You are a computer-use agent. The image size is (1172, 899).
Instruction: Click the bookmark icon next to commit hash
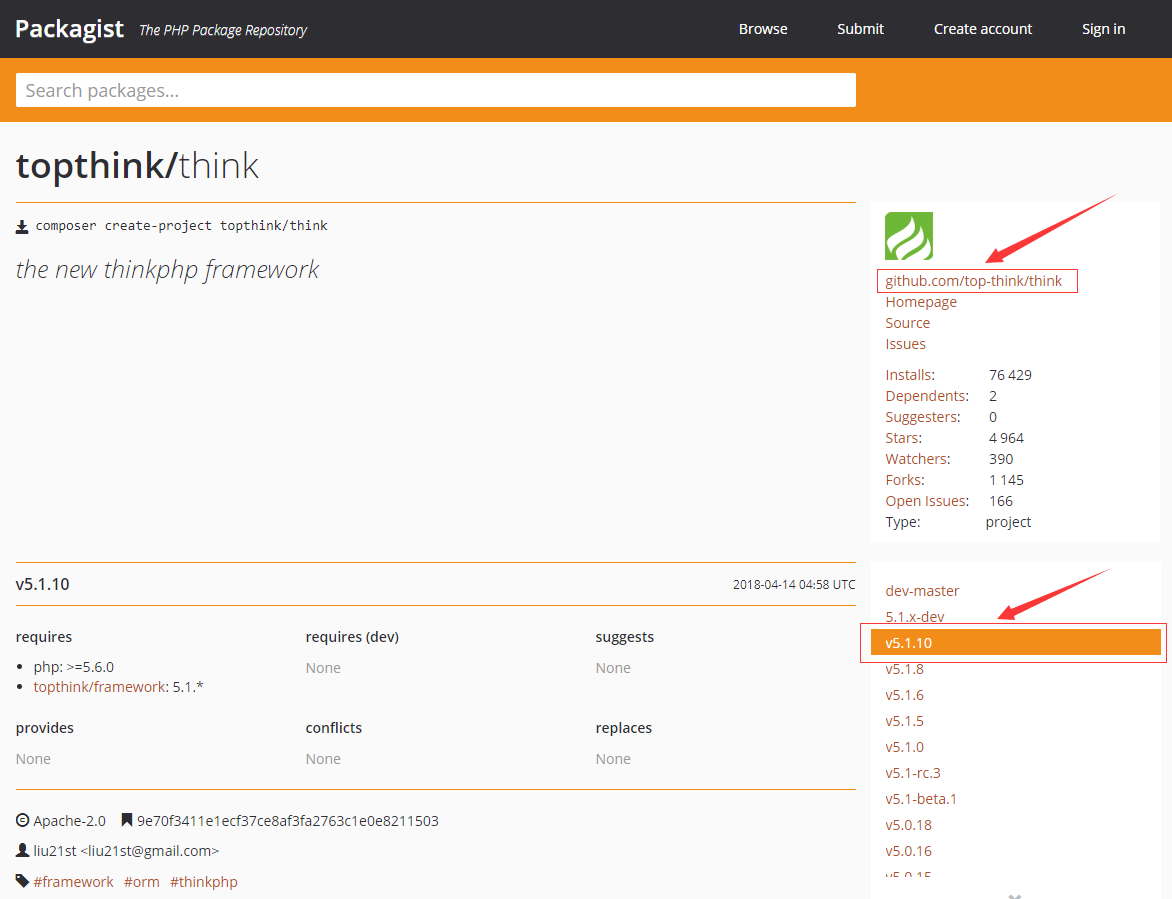coord(126,821)
